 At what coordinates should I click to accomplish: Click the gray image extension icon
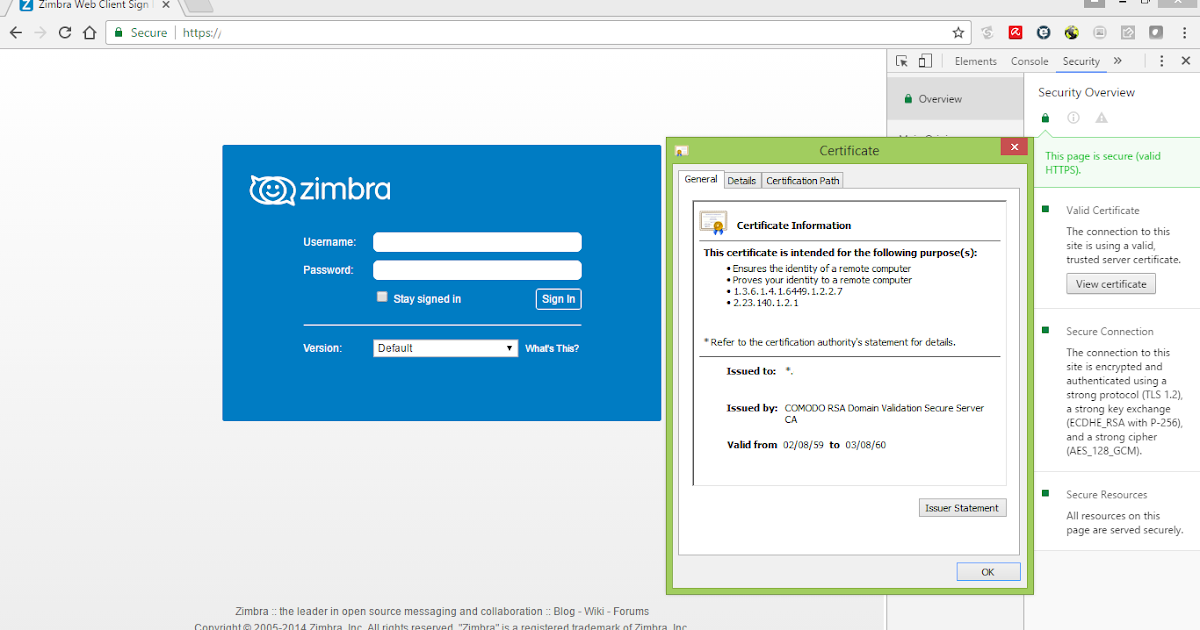(1099, 33)
